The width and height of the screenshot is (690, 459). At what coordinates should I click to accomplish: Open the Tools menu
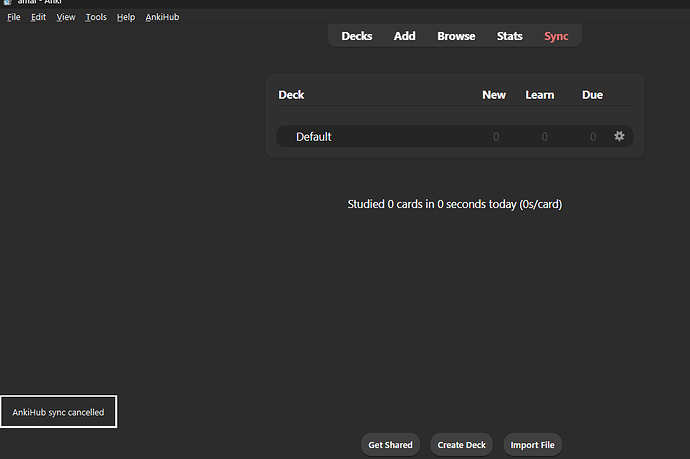(x=96, y=17)
